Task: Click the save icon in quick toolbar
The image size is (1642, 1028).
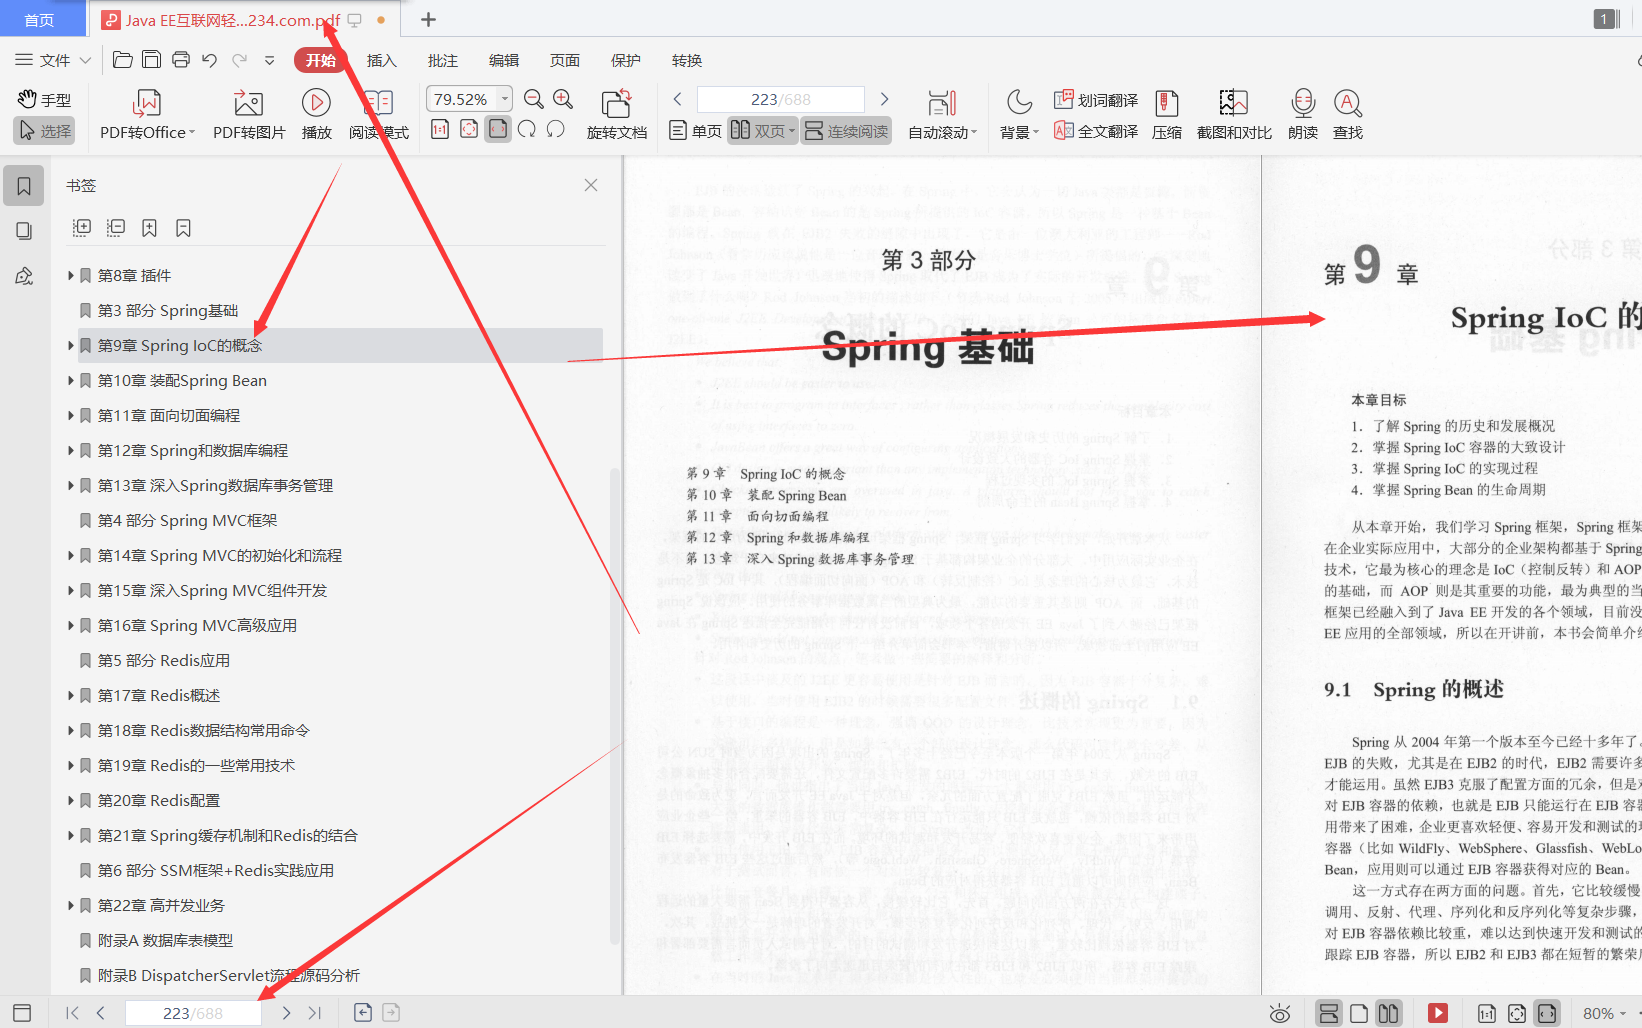Action: (151, 60)
